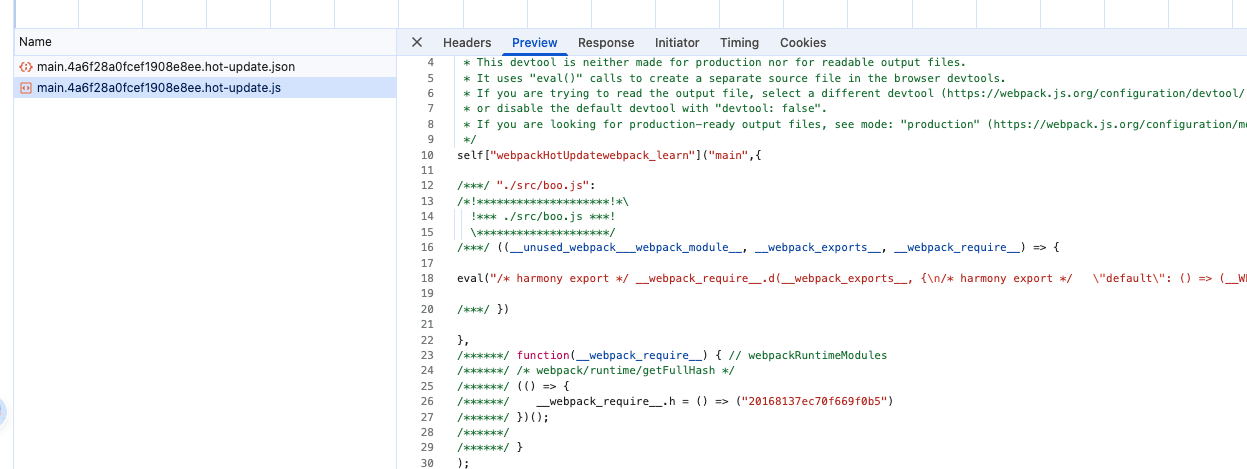Sort requests by the Name column header
This screenshot has width=1247, height=469.
pyautogui.click(x=35, y=42)
